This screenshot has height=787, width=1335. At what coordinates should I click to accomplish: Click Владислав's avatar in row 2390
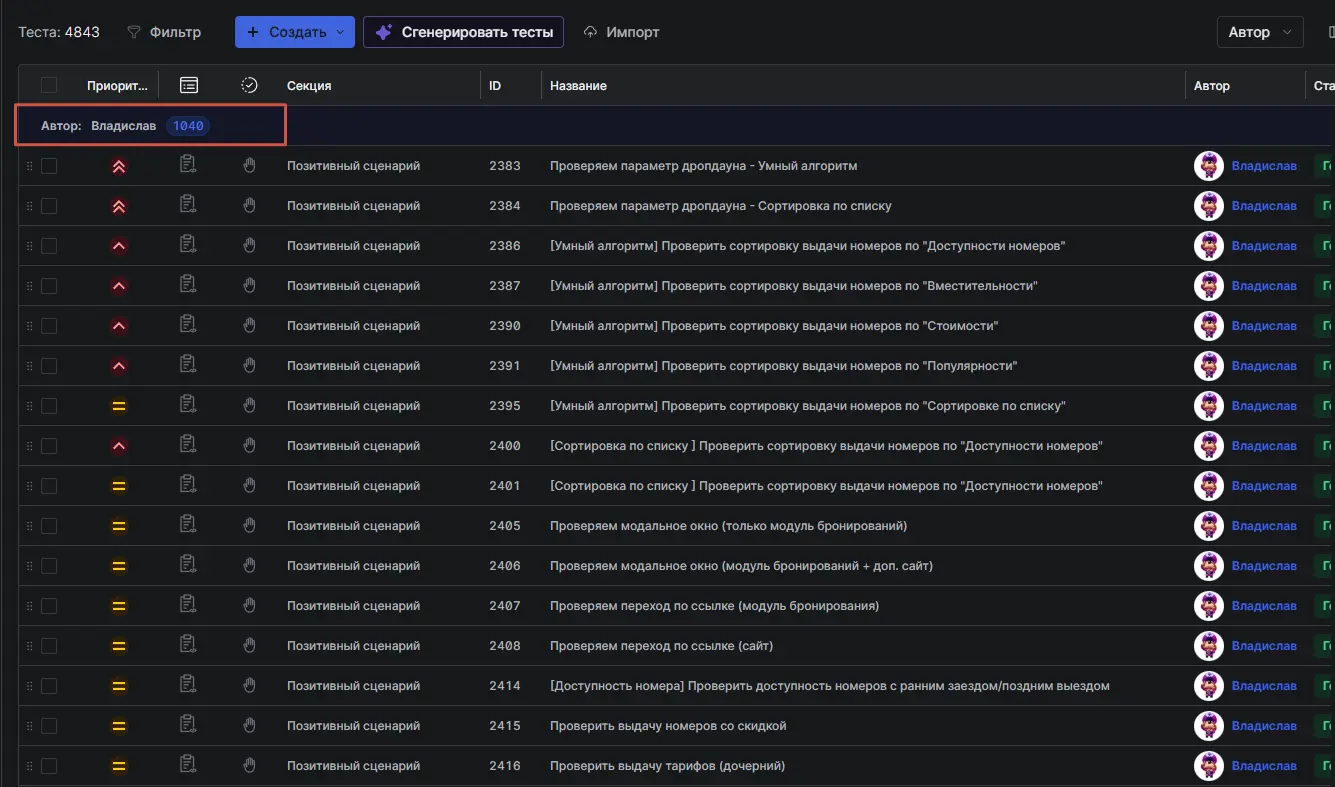1209,326
